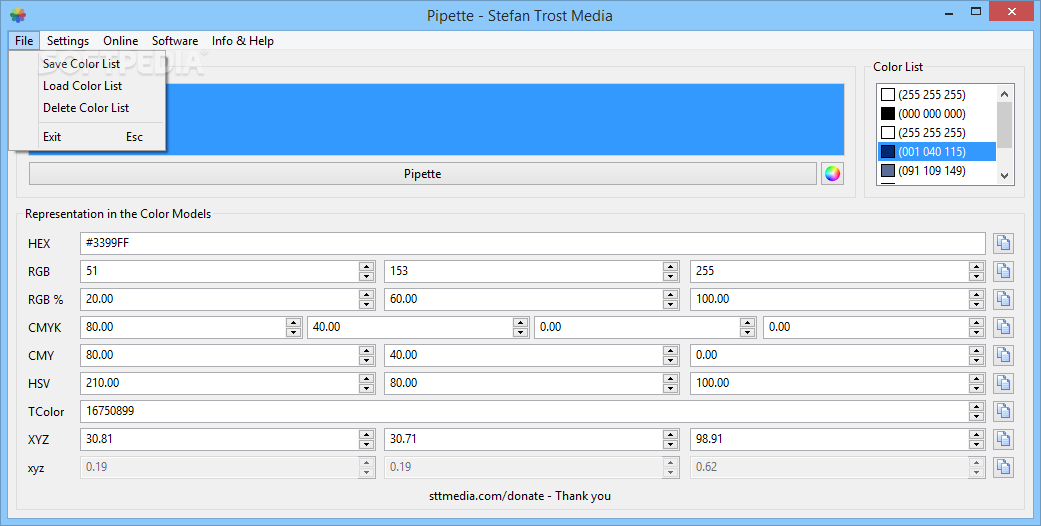Screen dimensions: 1041x526
Task: Select the (001 040 115) color entry
Action: pyautogui.click(x=937, y=151)
